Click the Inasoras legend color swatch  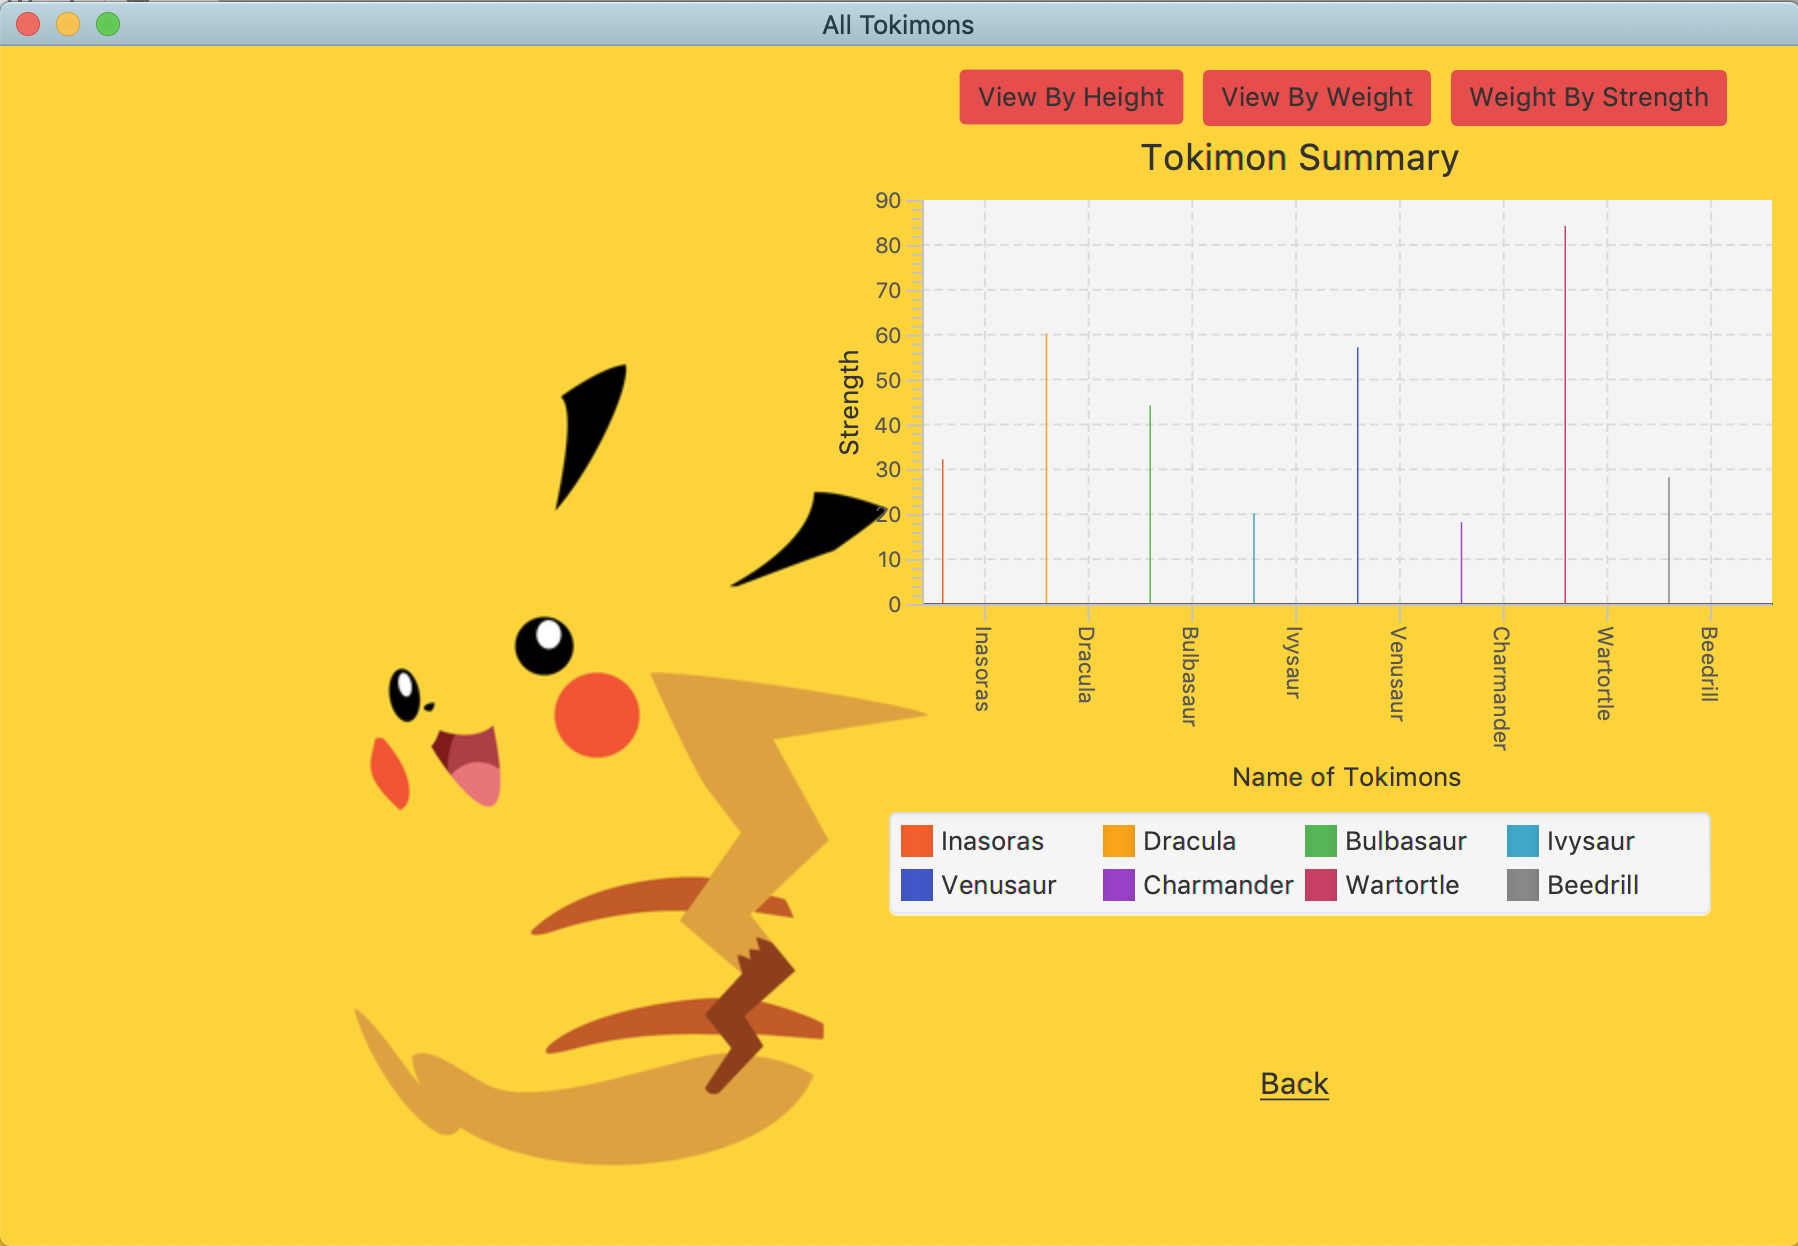pyautogui.click(x=916, y=841)
